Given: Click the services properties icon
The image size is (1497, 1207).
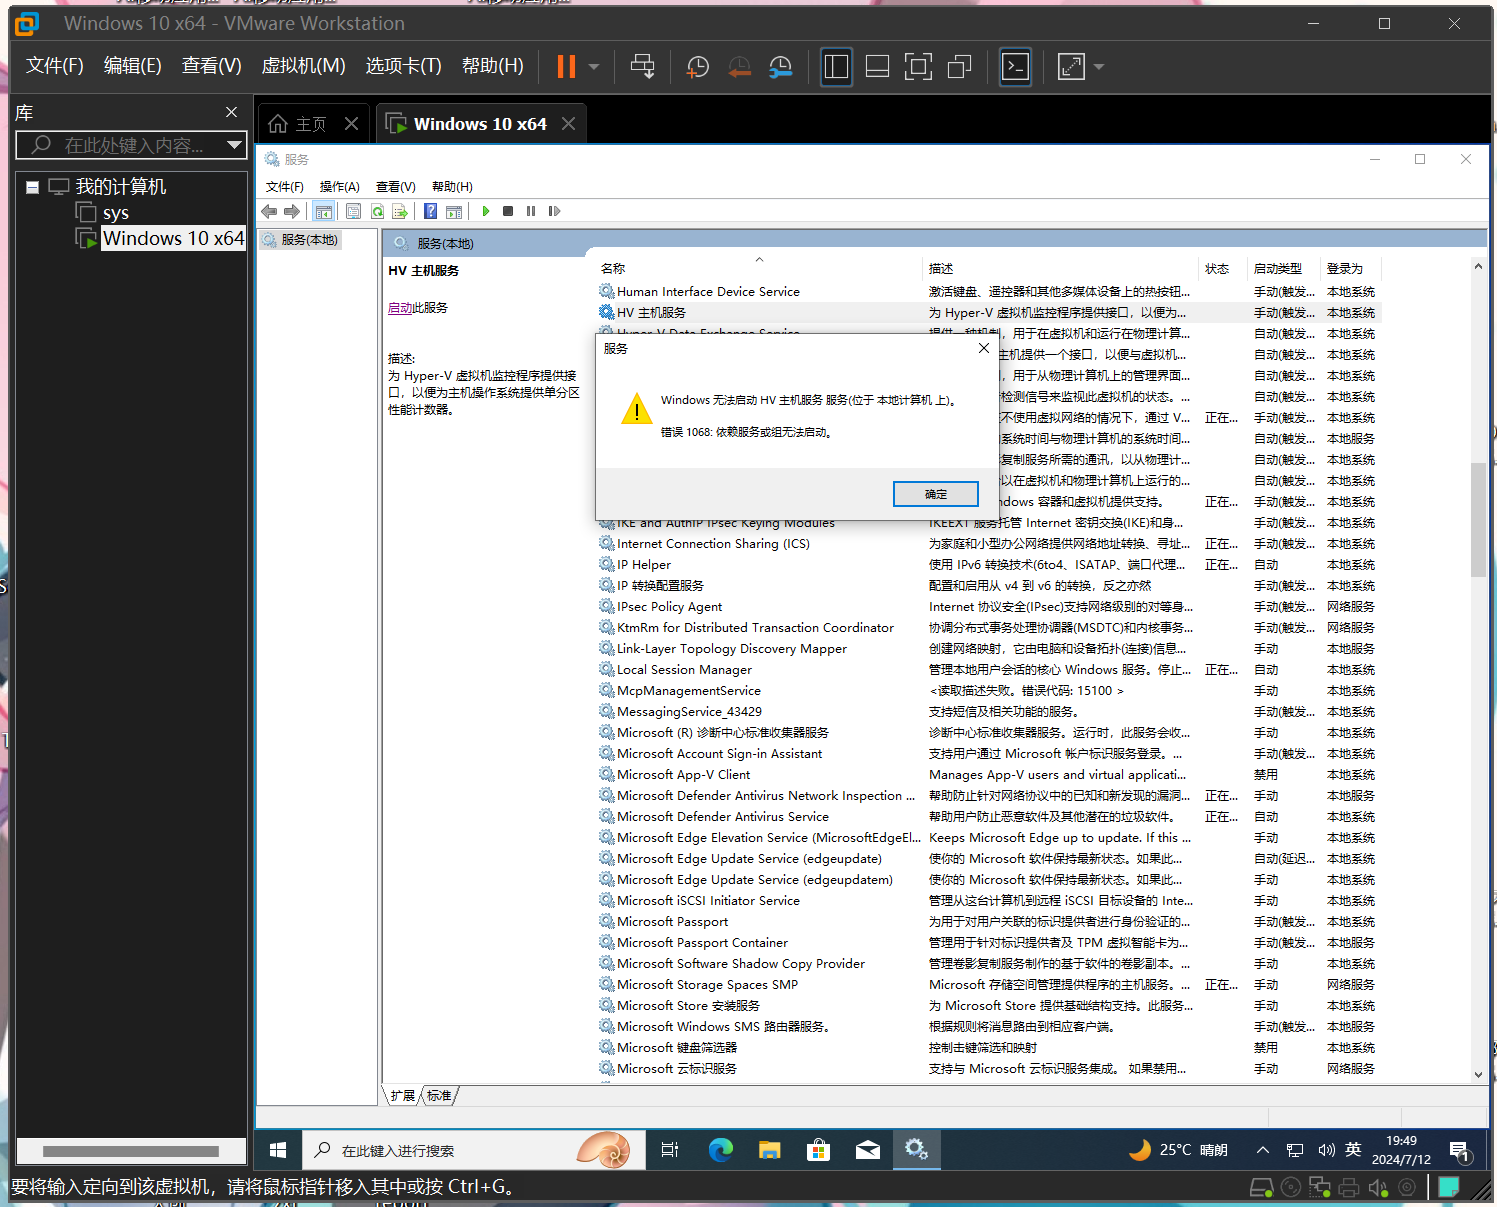Looking at the screenshot, I should point(353,211).
